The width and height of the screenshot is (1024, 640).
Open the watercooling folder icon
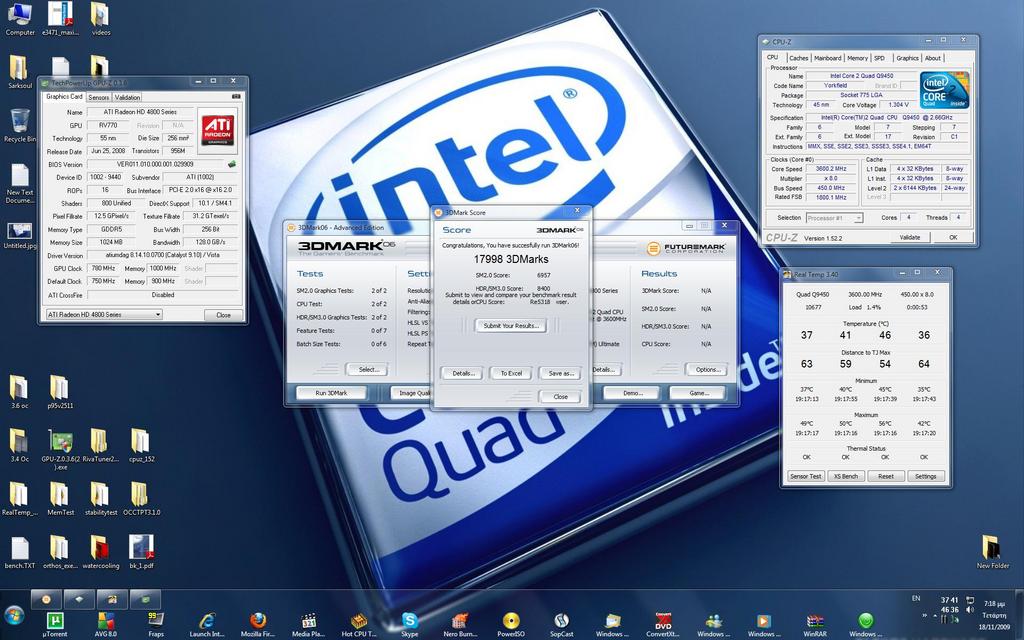tap(101, 552)
